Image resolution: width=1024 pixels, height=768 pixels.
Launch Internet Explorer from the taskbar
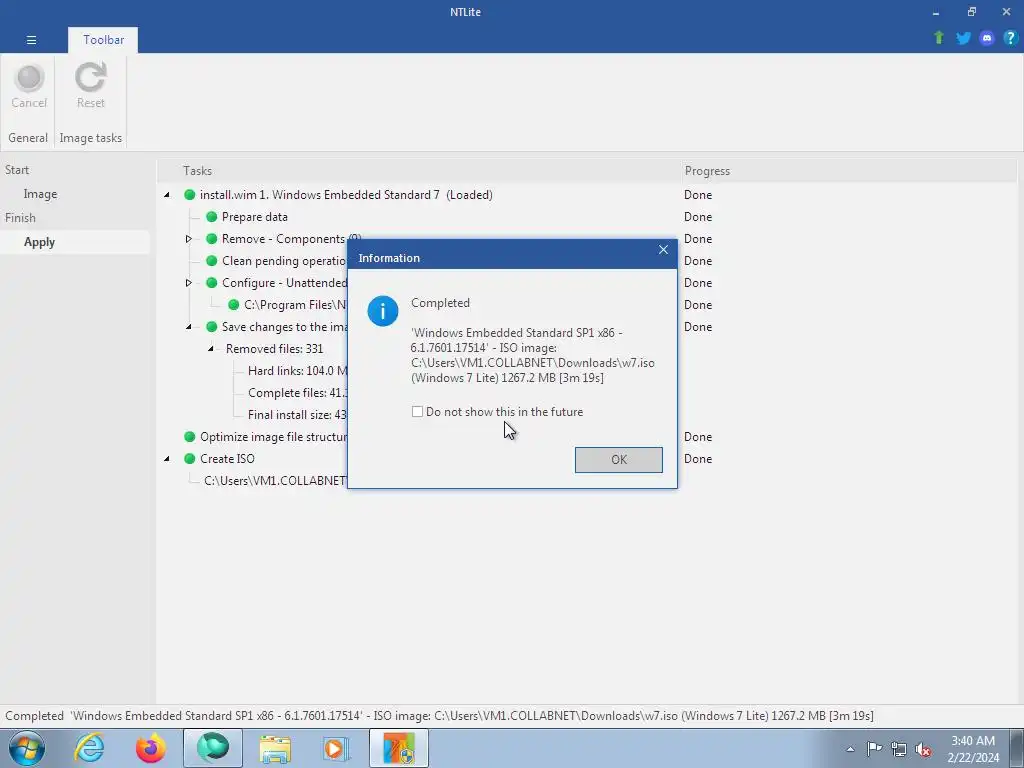coord(89,748)
